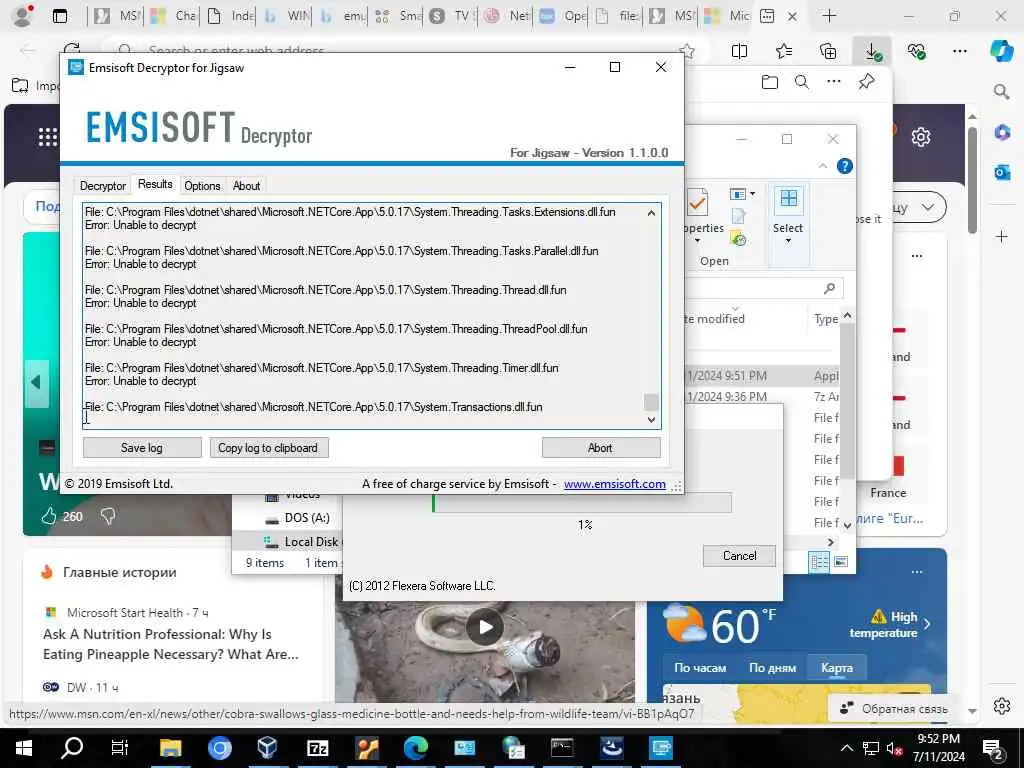Show hidden system tray icons
Image resolution: width=1024 pixels, height=768 pixels.
click(x=846, y=748)
